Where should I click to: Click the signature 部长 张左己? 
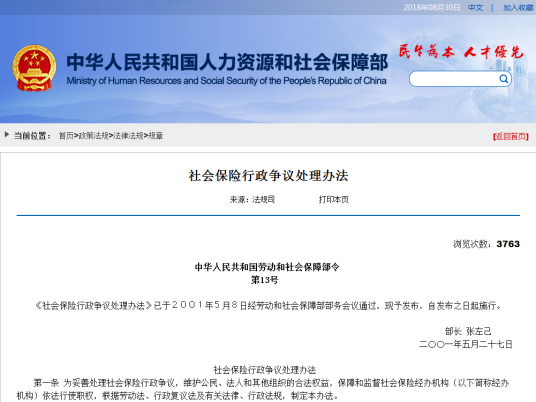tap(468, 331)
